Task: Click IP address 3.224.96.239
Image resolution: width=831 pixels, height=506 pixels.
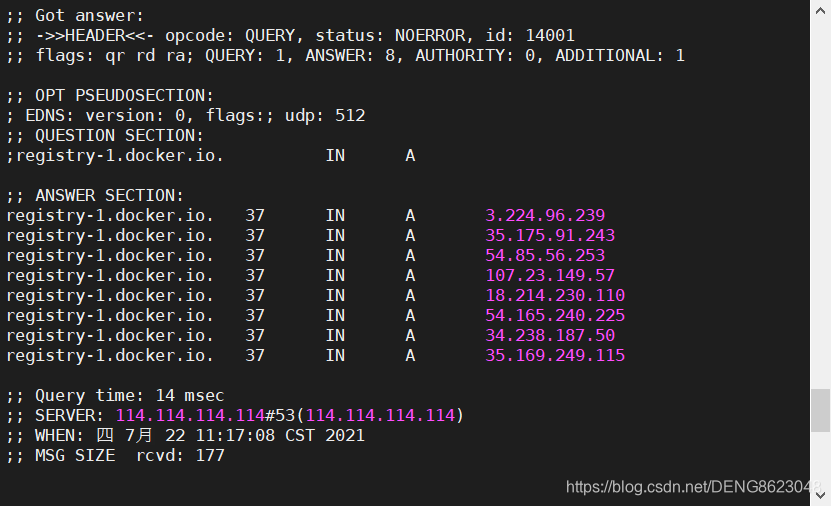Action: pyautogui.click(x=545, y=215)
